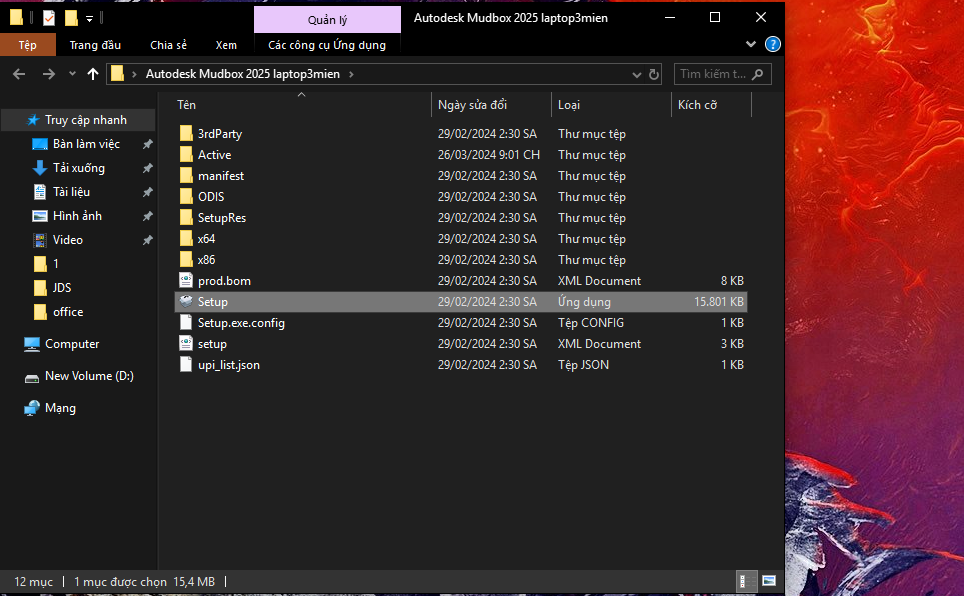
Task: Click the back navigation arrow
Action: tap(19, 74)
